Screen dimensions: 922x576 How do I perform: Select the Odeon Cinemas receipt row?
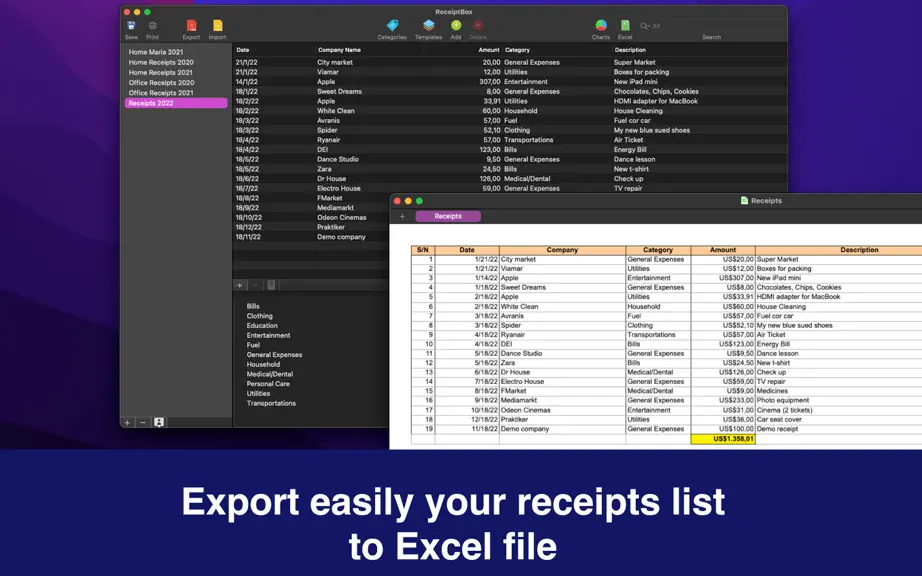point(312,217)
